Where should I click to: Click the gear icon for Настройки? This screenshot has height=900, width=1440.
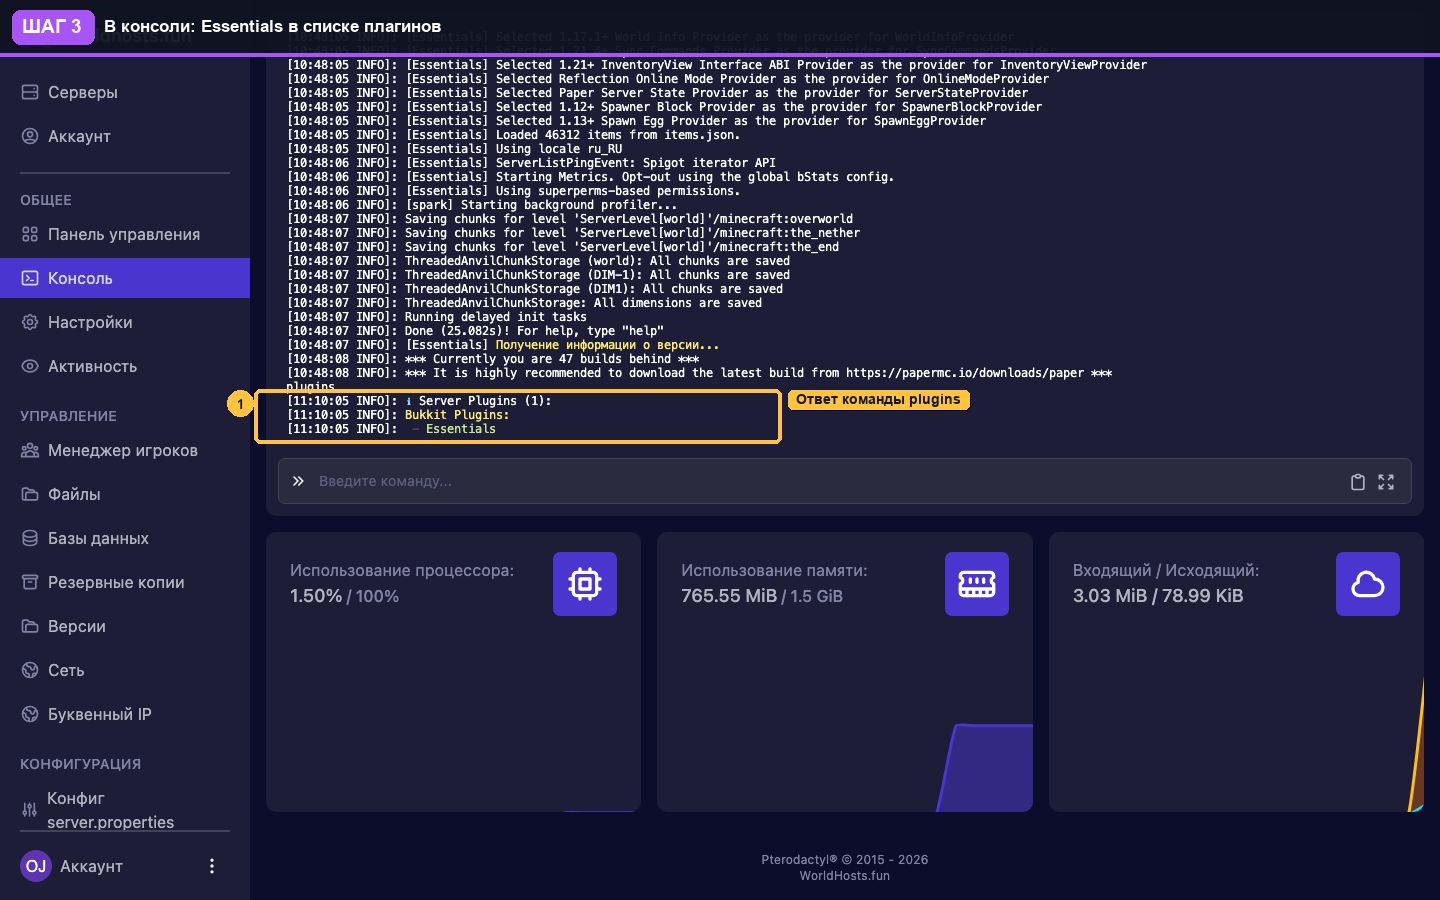click(x=30, y=322)
